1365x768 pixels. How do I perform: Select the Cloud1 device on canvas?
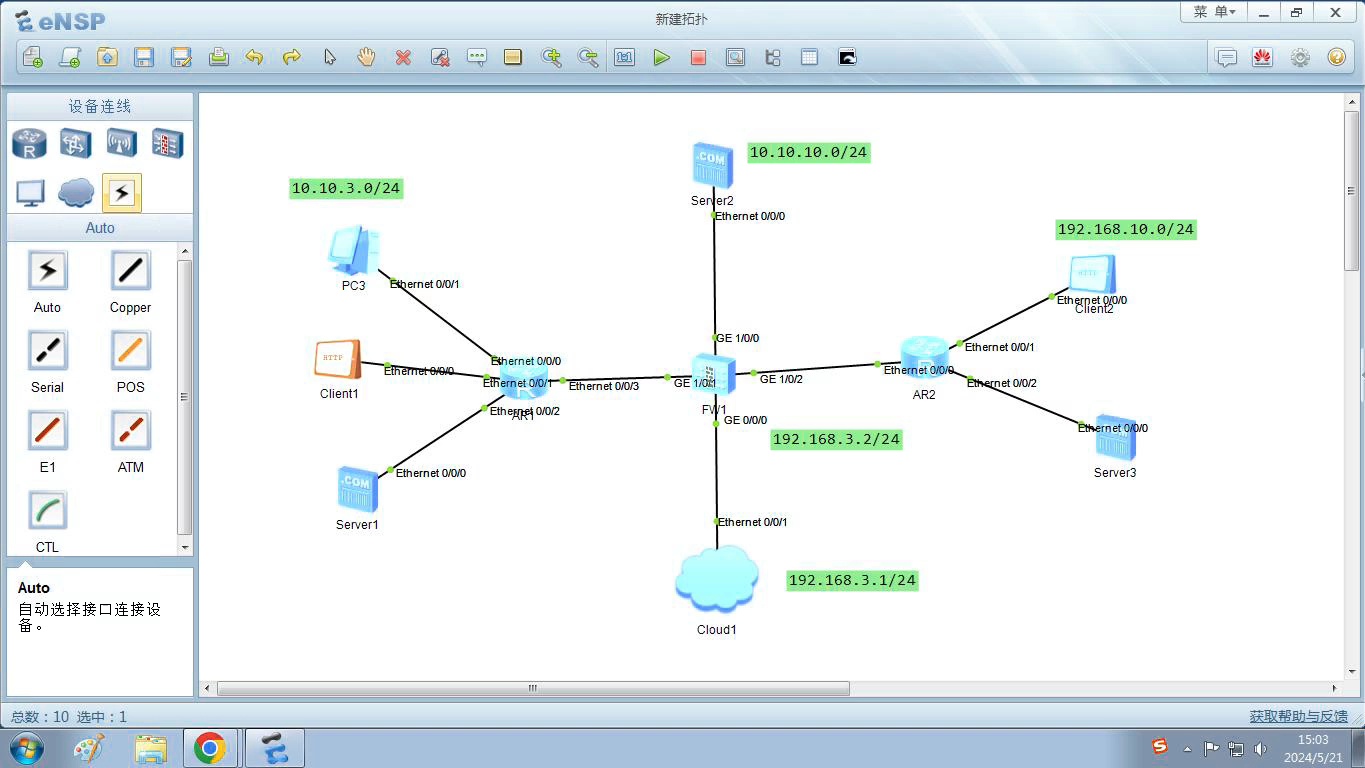pyautogui.click(x=716, y=578)
